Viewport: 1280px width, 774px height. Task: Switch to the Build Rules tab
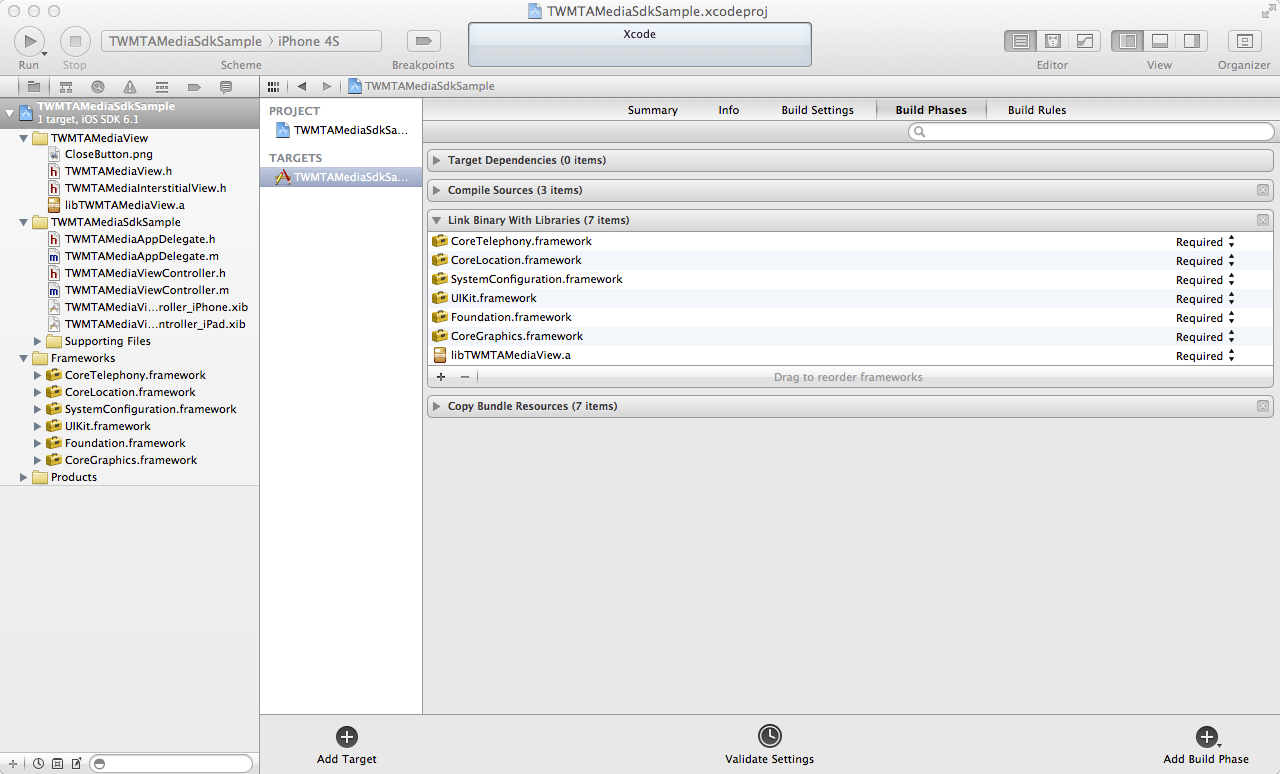tap(1037, 110)
